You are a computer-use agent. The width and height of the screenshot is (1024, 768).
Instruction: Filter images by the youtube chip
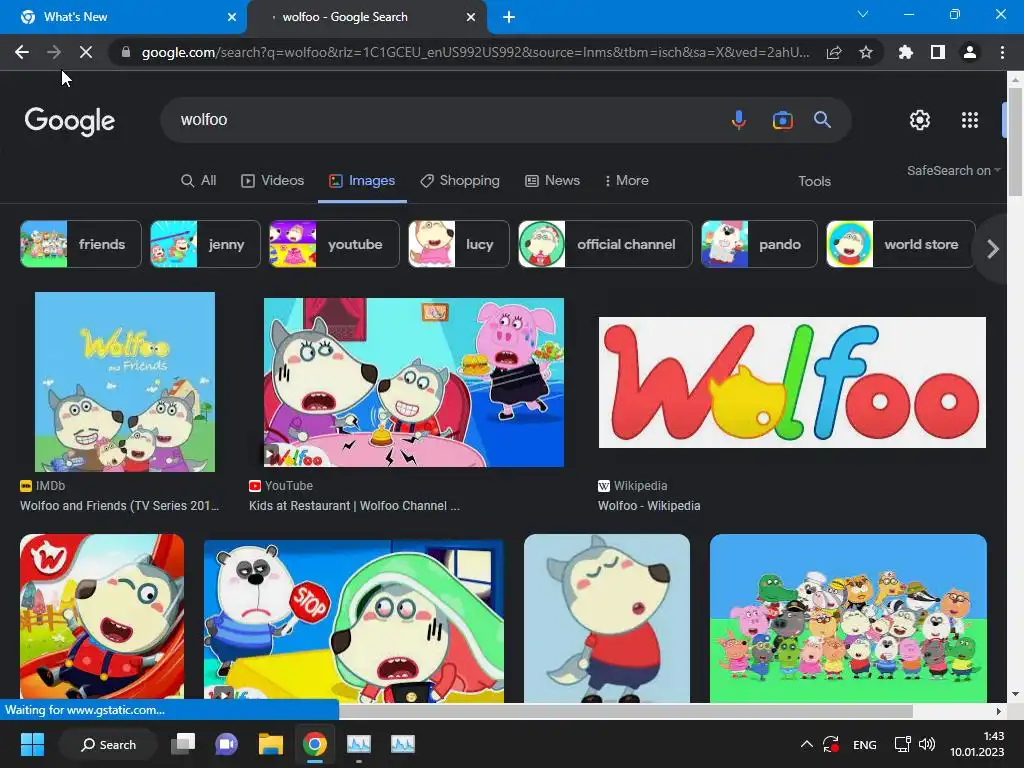334,244
